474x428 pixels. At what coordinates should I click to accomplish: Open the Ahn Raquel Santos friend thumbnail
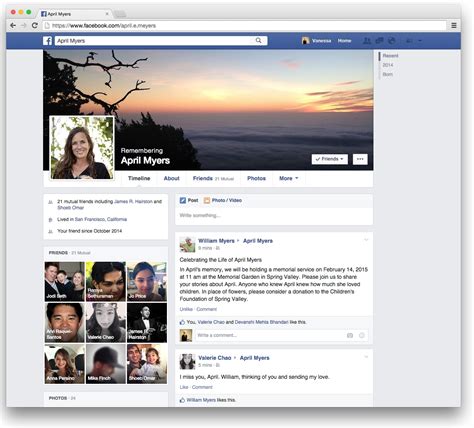(x=64, y=323)
